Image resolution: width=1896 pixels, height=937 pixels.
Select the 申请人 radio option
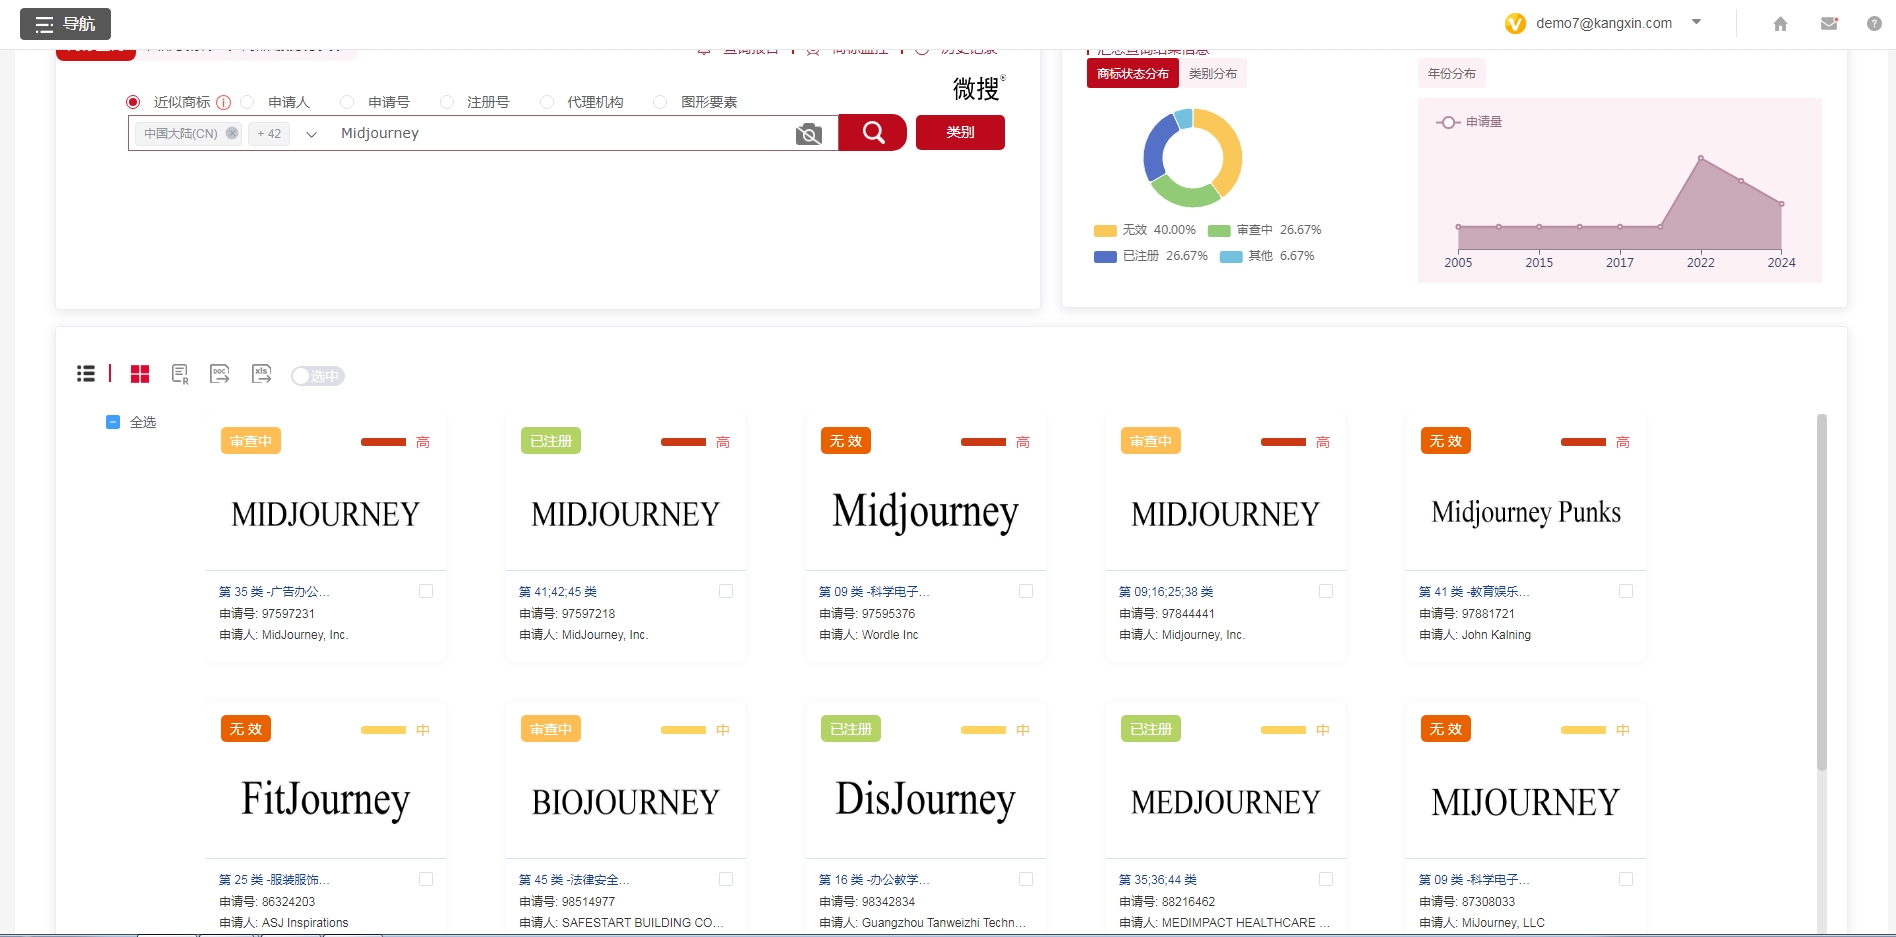(x=247, y=102)
